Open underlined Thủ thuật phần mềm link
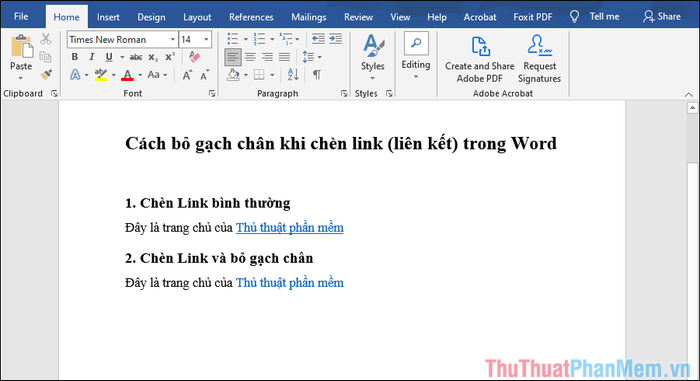The height and width of the screenshot is (381, 700). pyautogui.click(x=289, y=227)
